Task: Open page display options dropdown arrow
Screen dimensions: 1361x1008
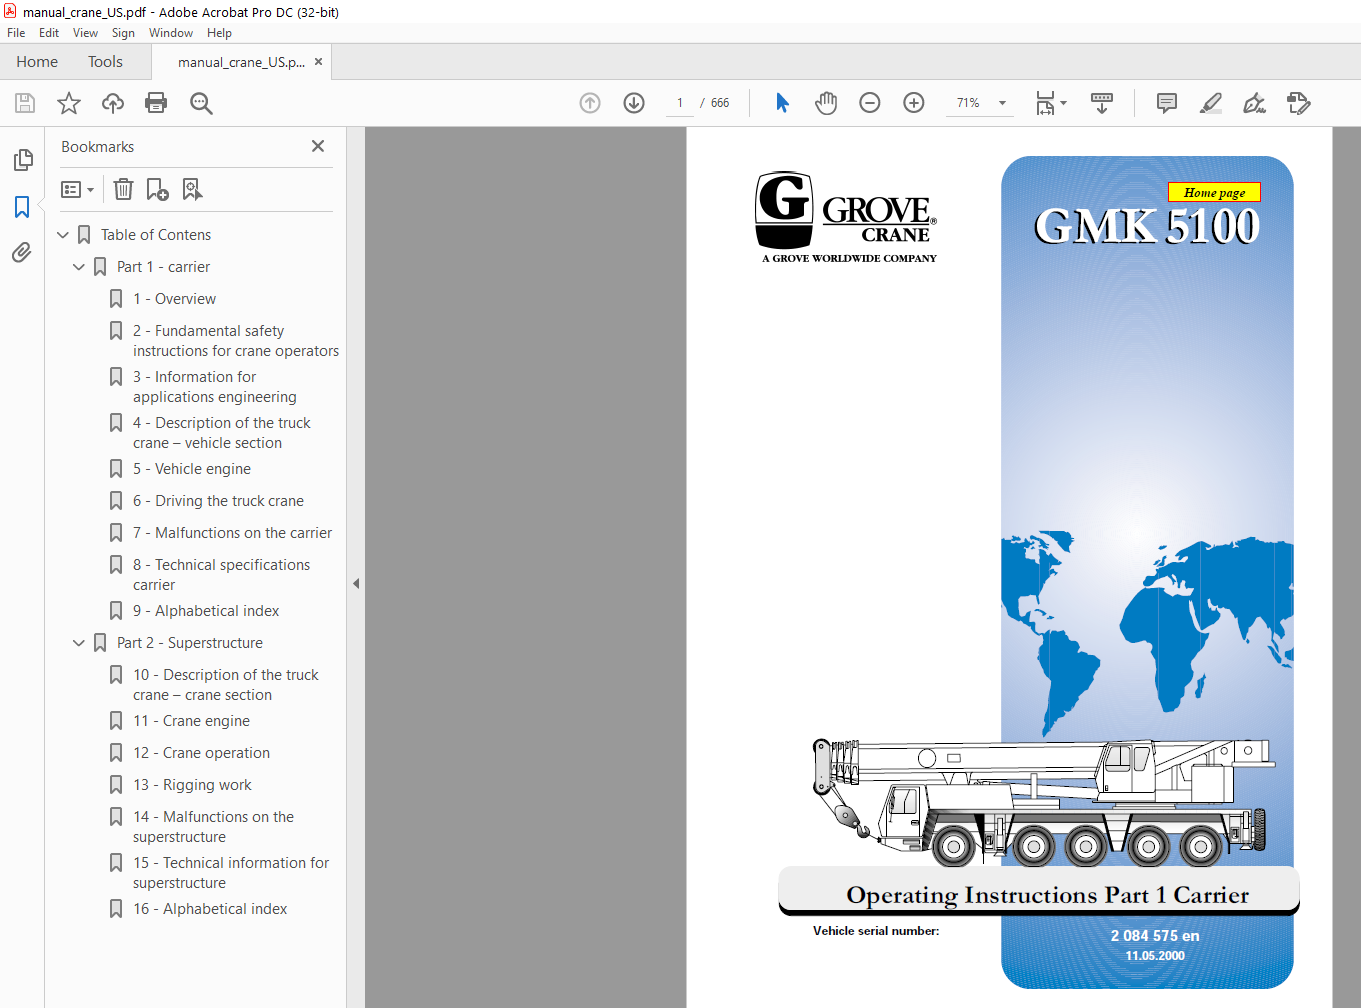Action: (1063, 103)
